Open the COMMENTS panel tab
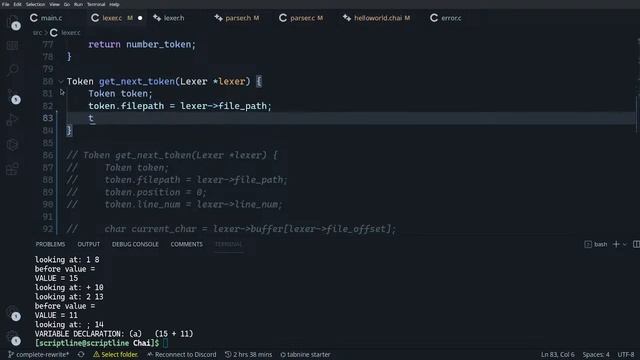640x360 pixels. tap(187, 244)
